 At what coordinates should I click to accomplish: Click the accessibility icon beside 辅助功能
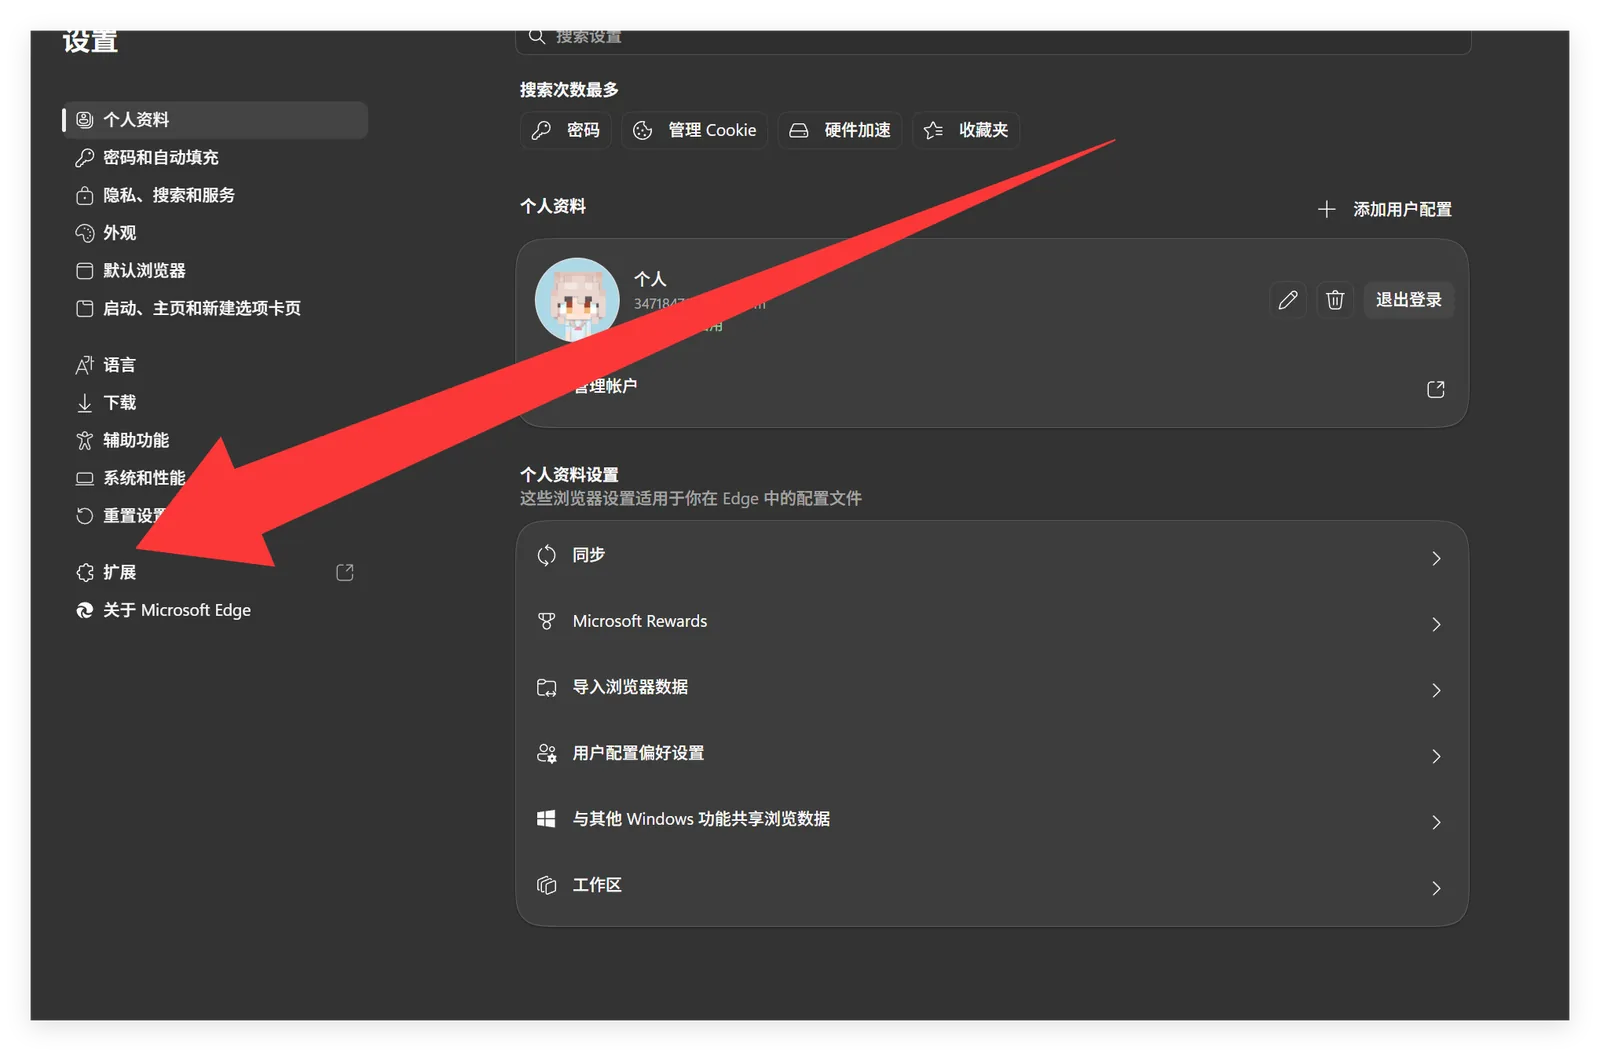click(x=85, y=441)
